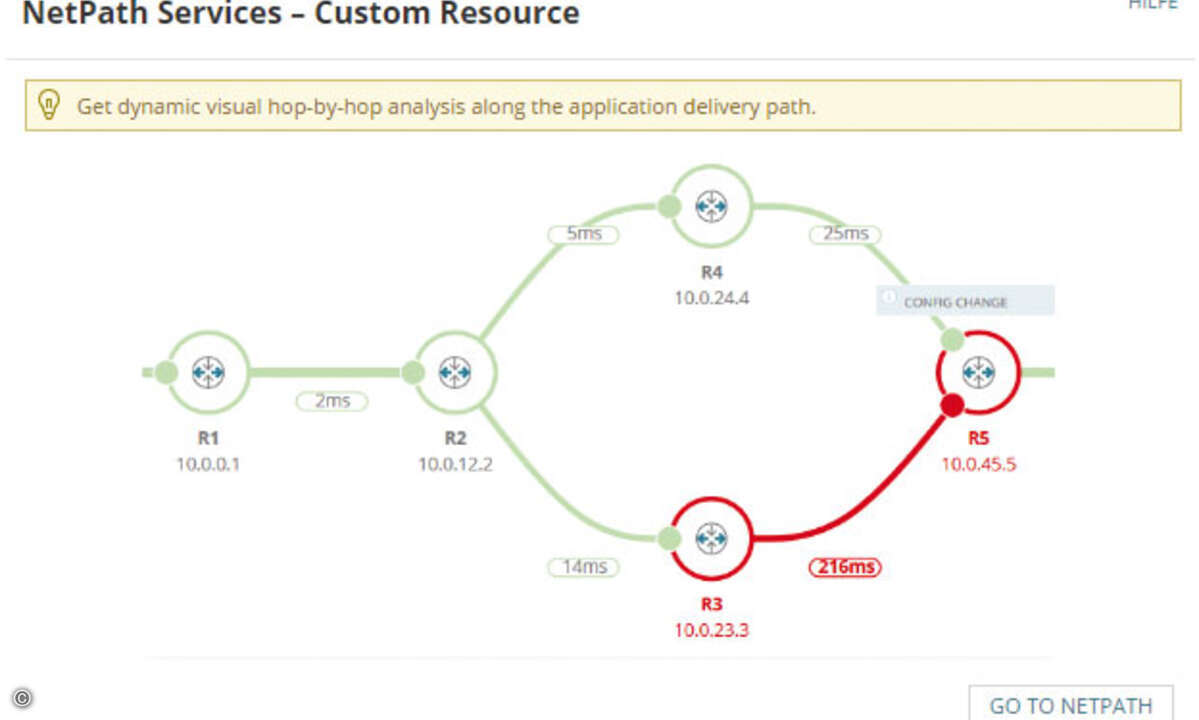Click the info icon on Config Change
This screenshot has height=720, width=1199.
[x=889, y=297]
